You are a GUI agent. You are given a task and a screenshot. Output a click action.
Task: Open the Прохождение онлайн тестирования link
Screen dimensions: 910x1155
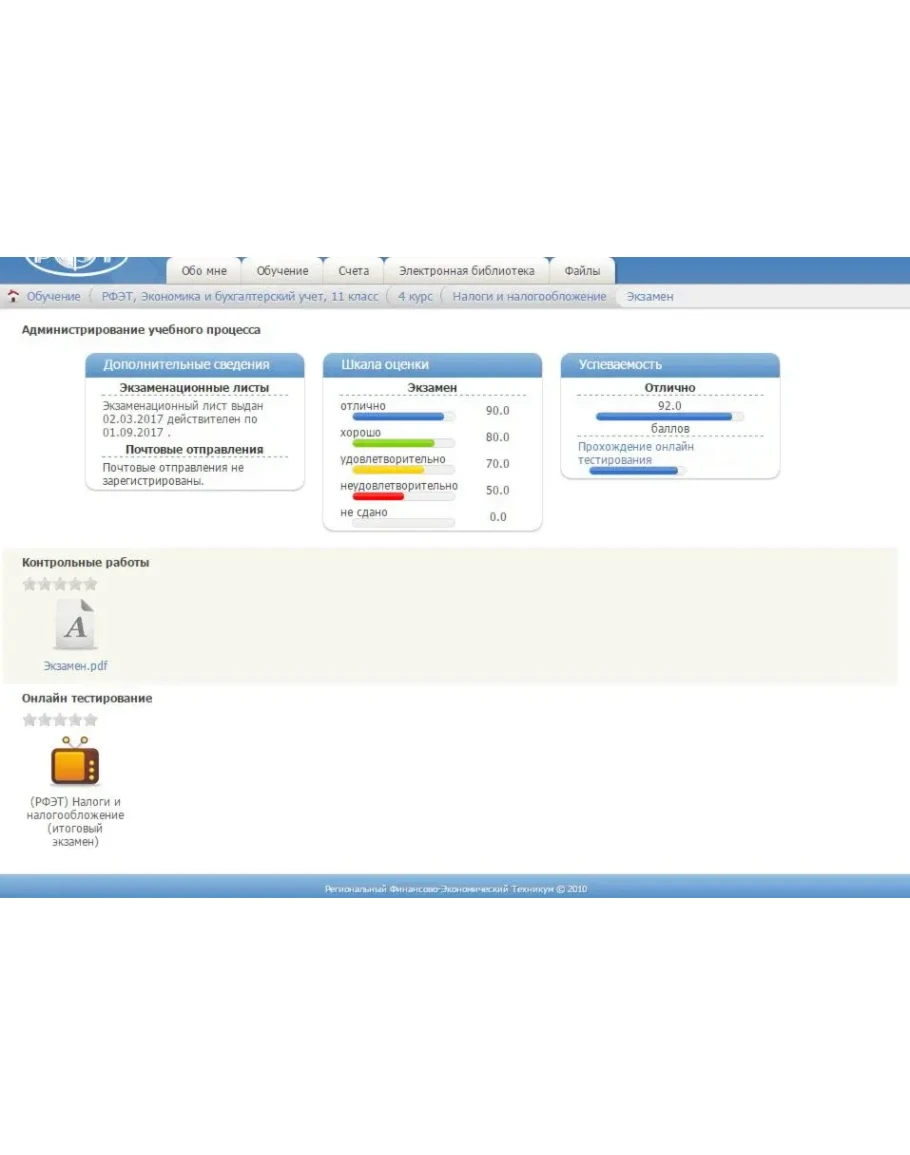pyautogui.click(x=636, y=453)
